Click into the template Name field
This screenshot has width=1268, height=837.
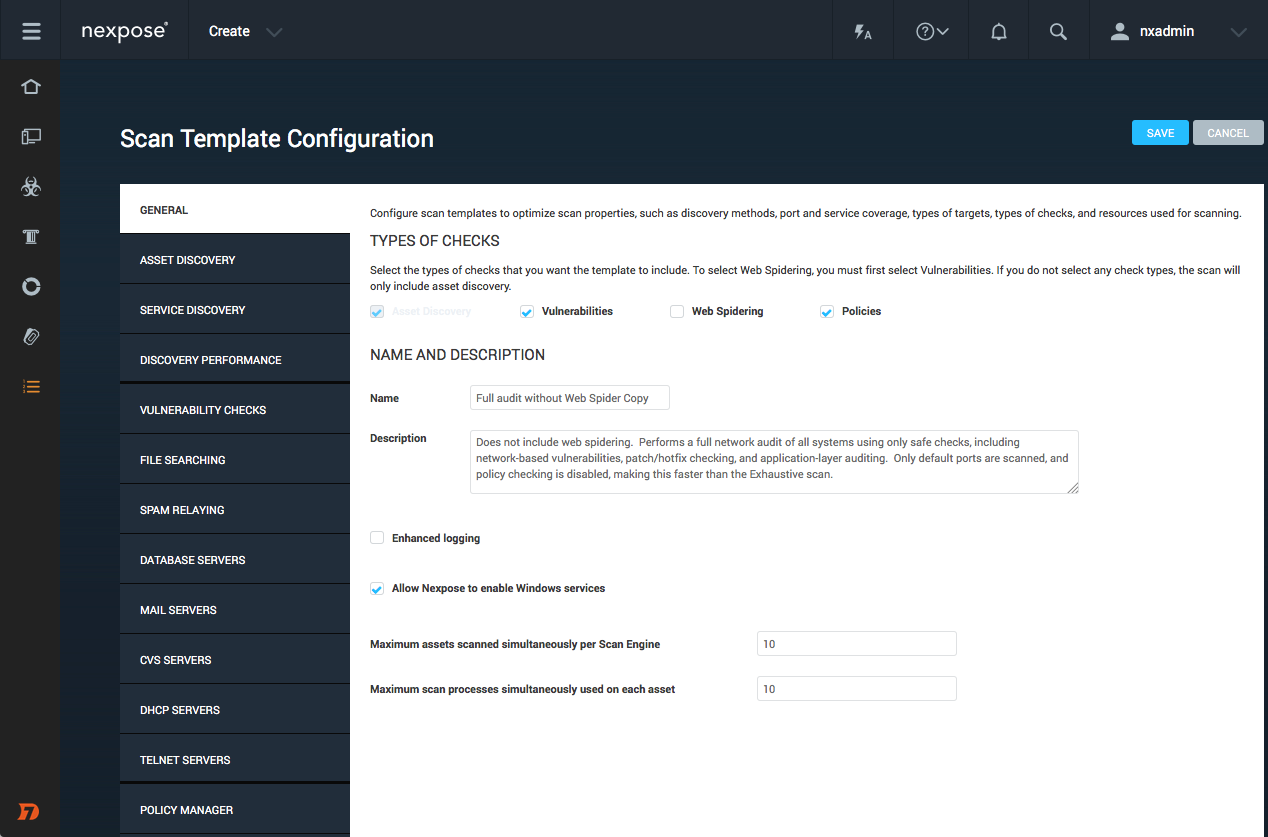[x=569, y=398]
